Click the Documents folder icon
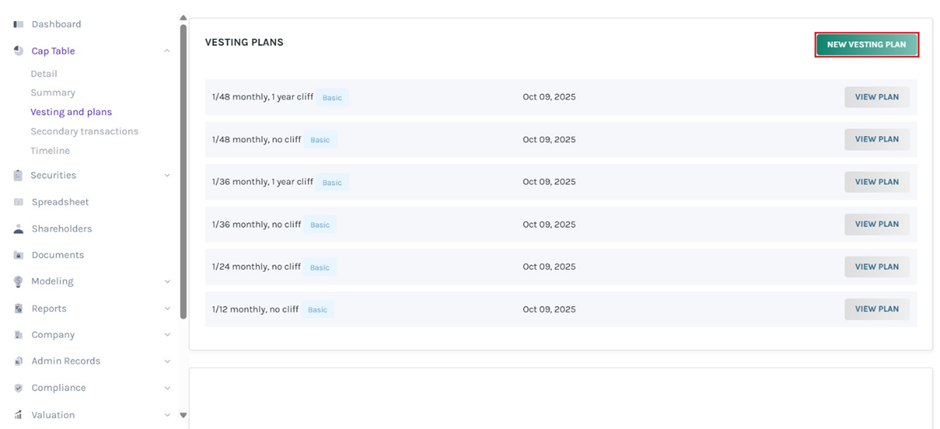940x429 pixels. (x=18, y=255)
